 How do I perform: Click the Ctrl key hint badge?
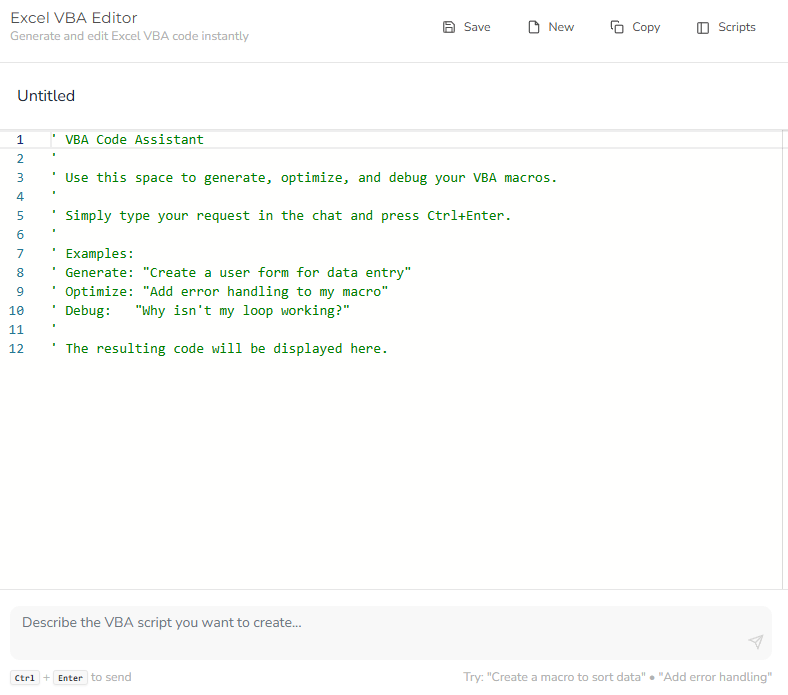pyautogui.click(x=25, y=678)
